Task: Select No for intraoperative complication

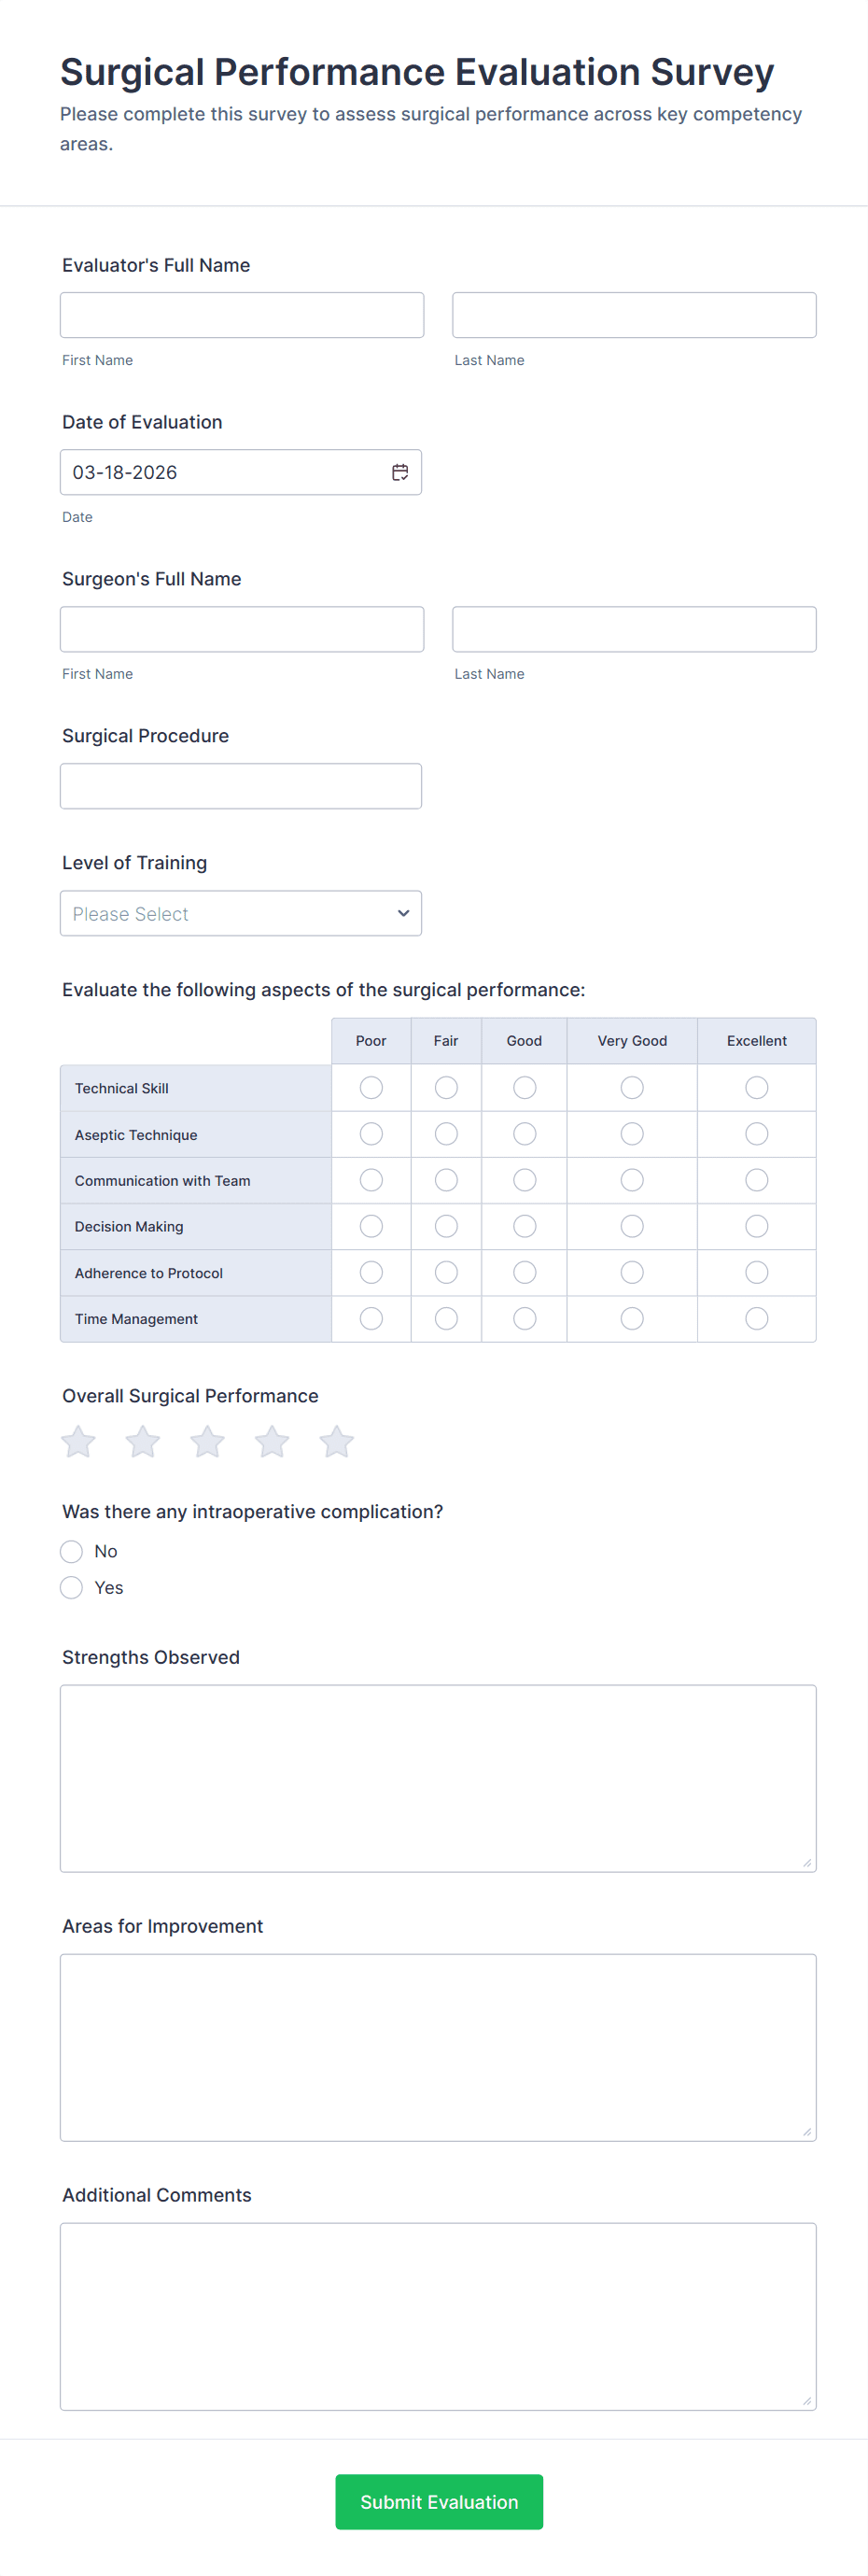Action: click(72, 1551)
